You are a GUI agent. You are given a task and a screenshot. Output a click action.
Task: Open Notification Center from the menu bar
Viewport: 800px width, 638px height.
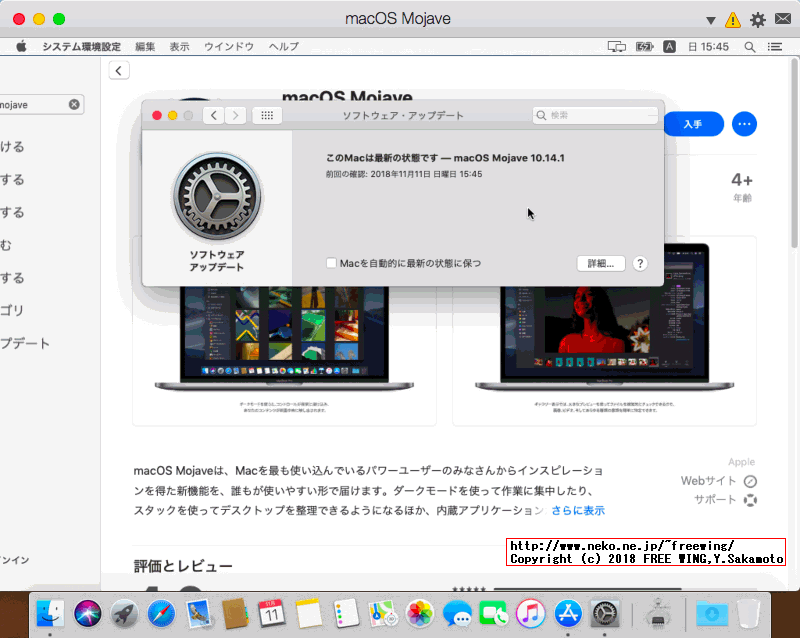776,46
